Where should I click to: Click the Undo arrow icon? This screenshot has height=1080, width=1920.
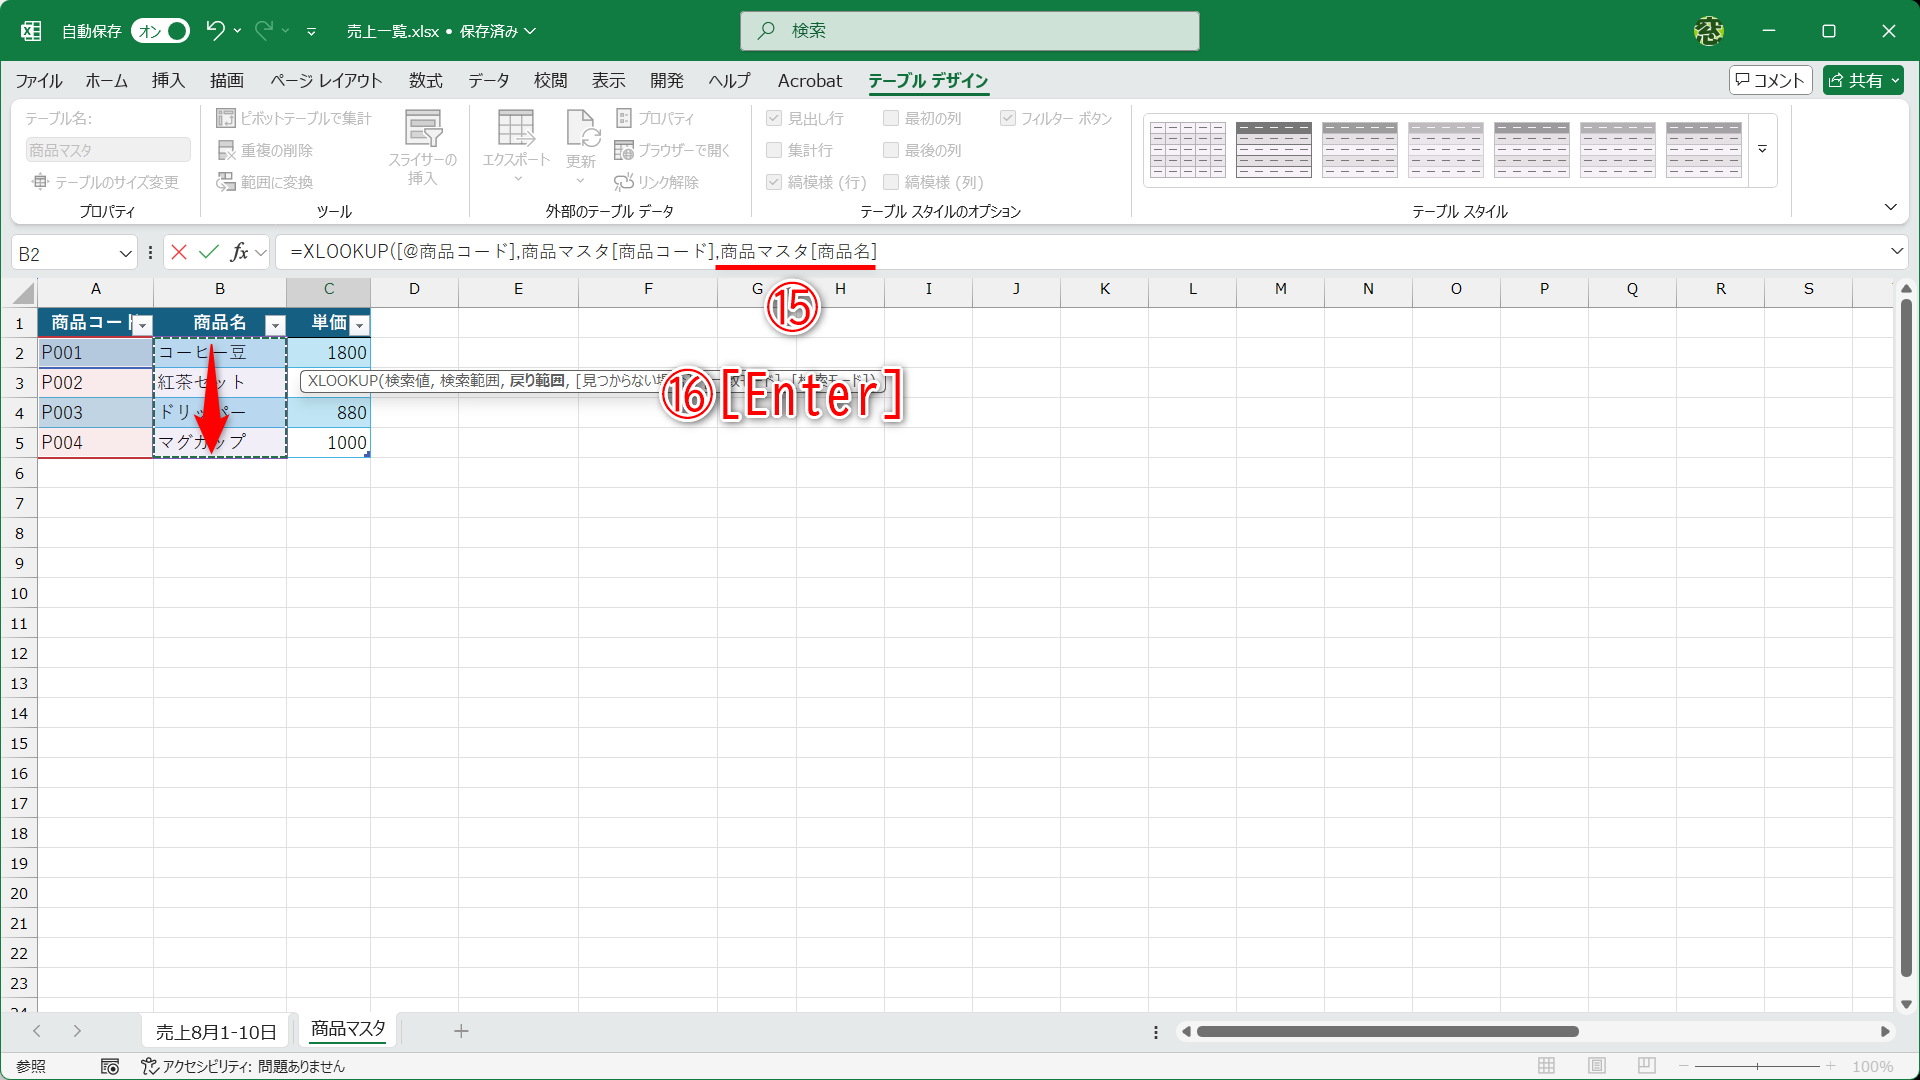(215, 30)
